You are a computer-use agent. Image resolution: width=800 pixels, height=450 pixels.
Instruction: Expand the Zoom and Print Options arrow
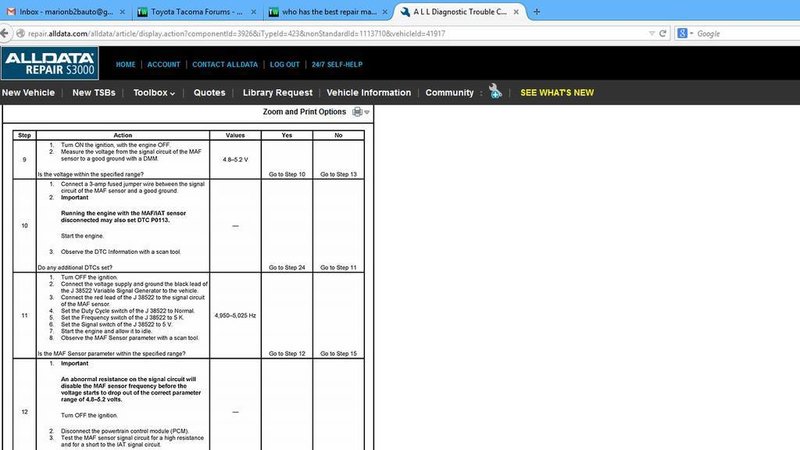(367, 112)
